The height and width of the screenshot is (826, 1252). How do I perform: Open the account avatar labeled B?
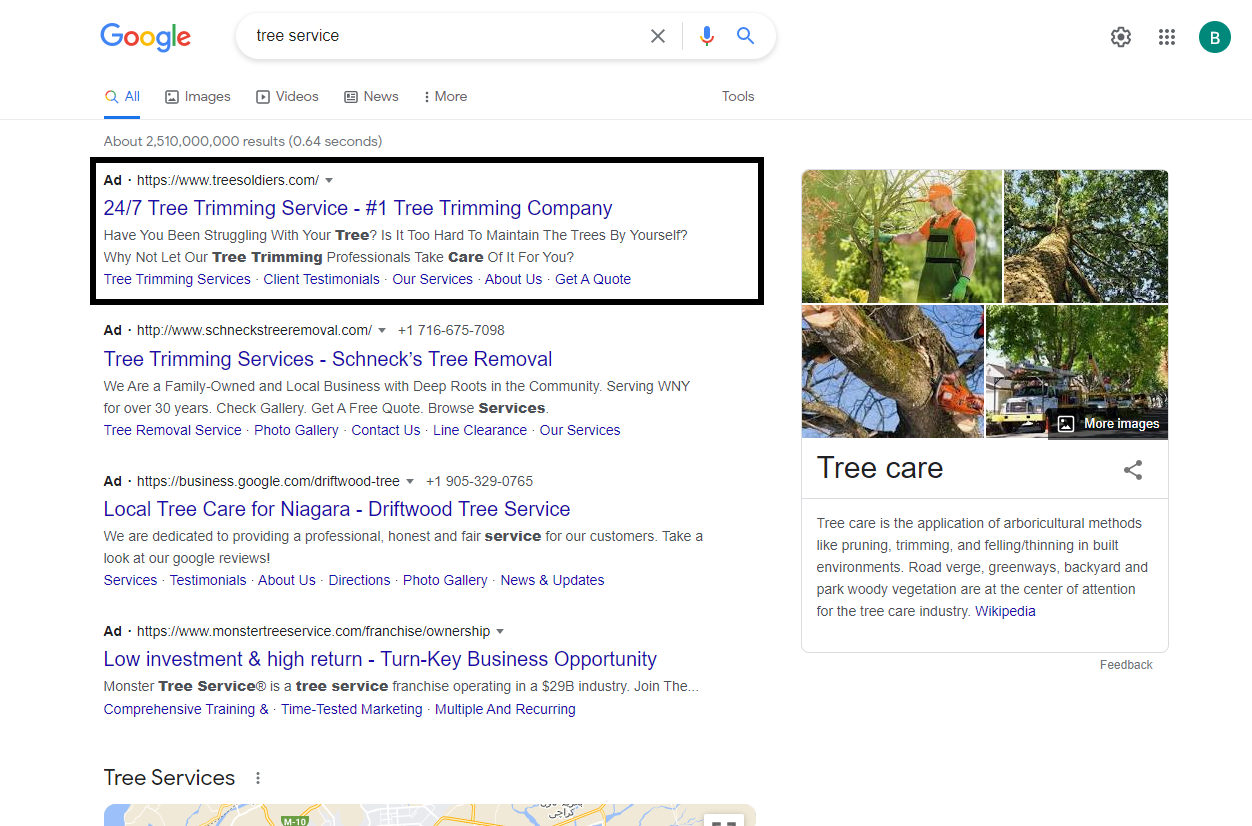pyautogui.click(x=1215, y=37)
